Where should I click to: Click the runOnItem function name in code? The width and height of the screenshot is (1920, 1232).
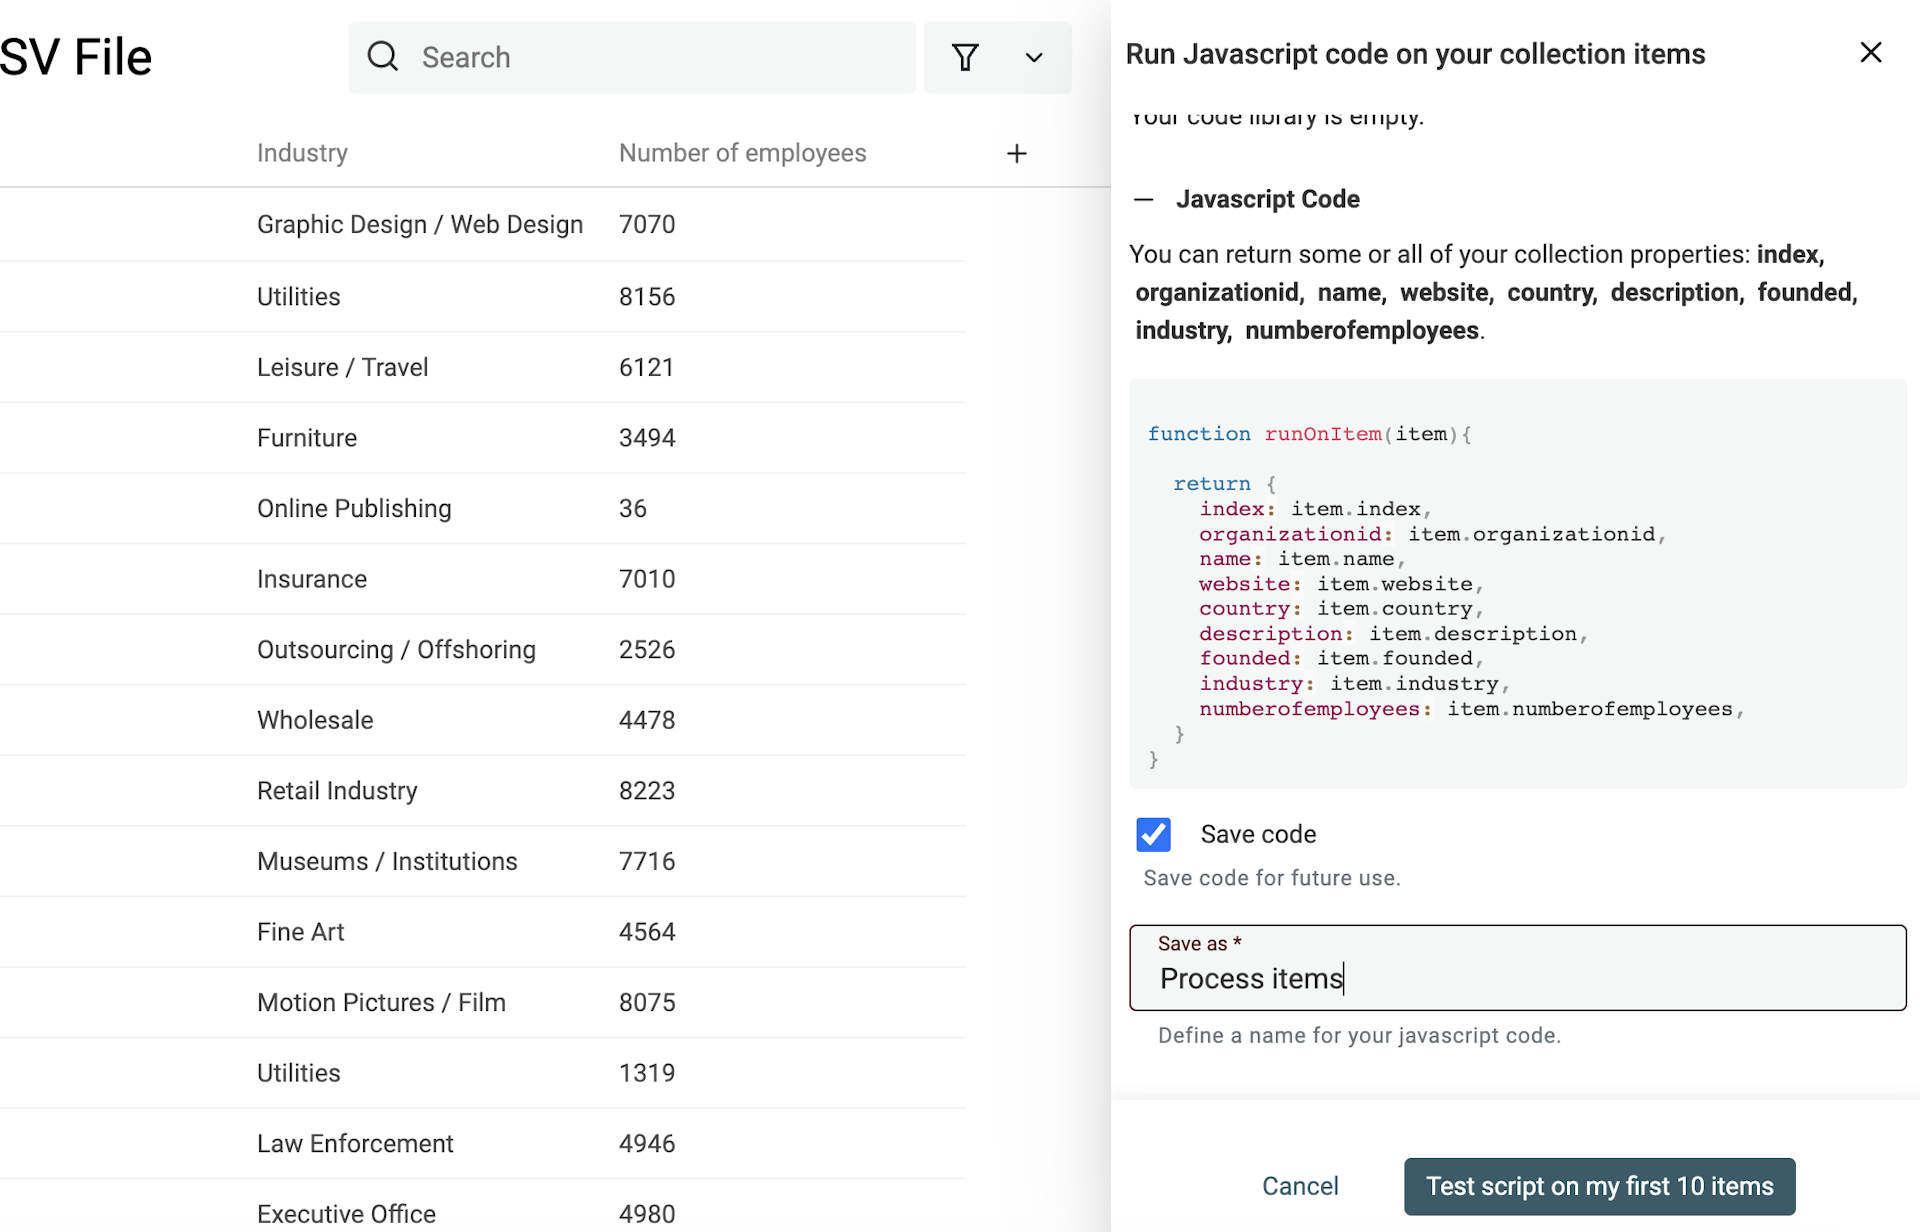(1322, 434)
